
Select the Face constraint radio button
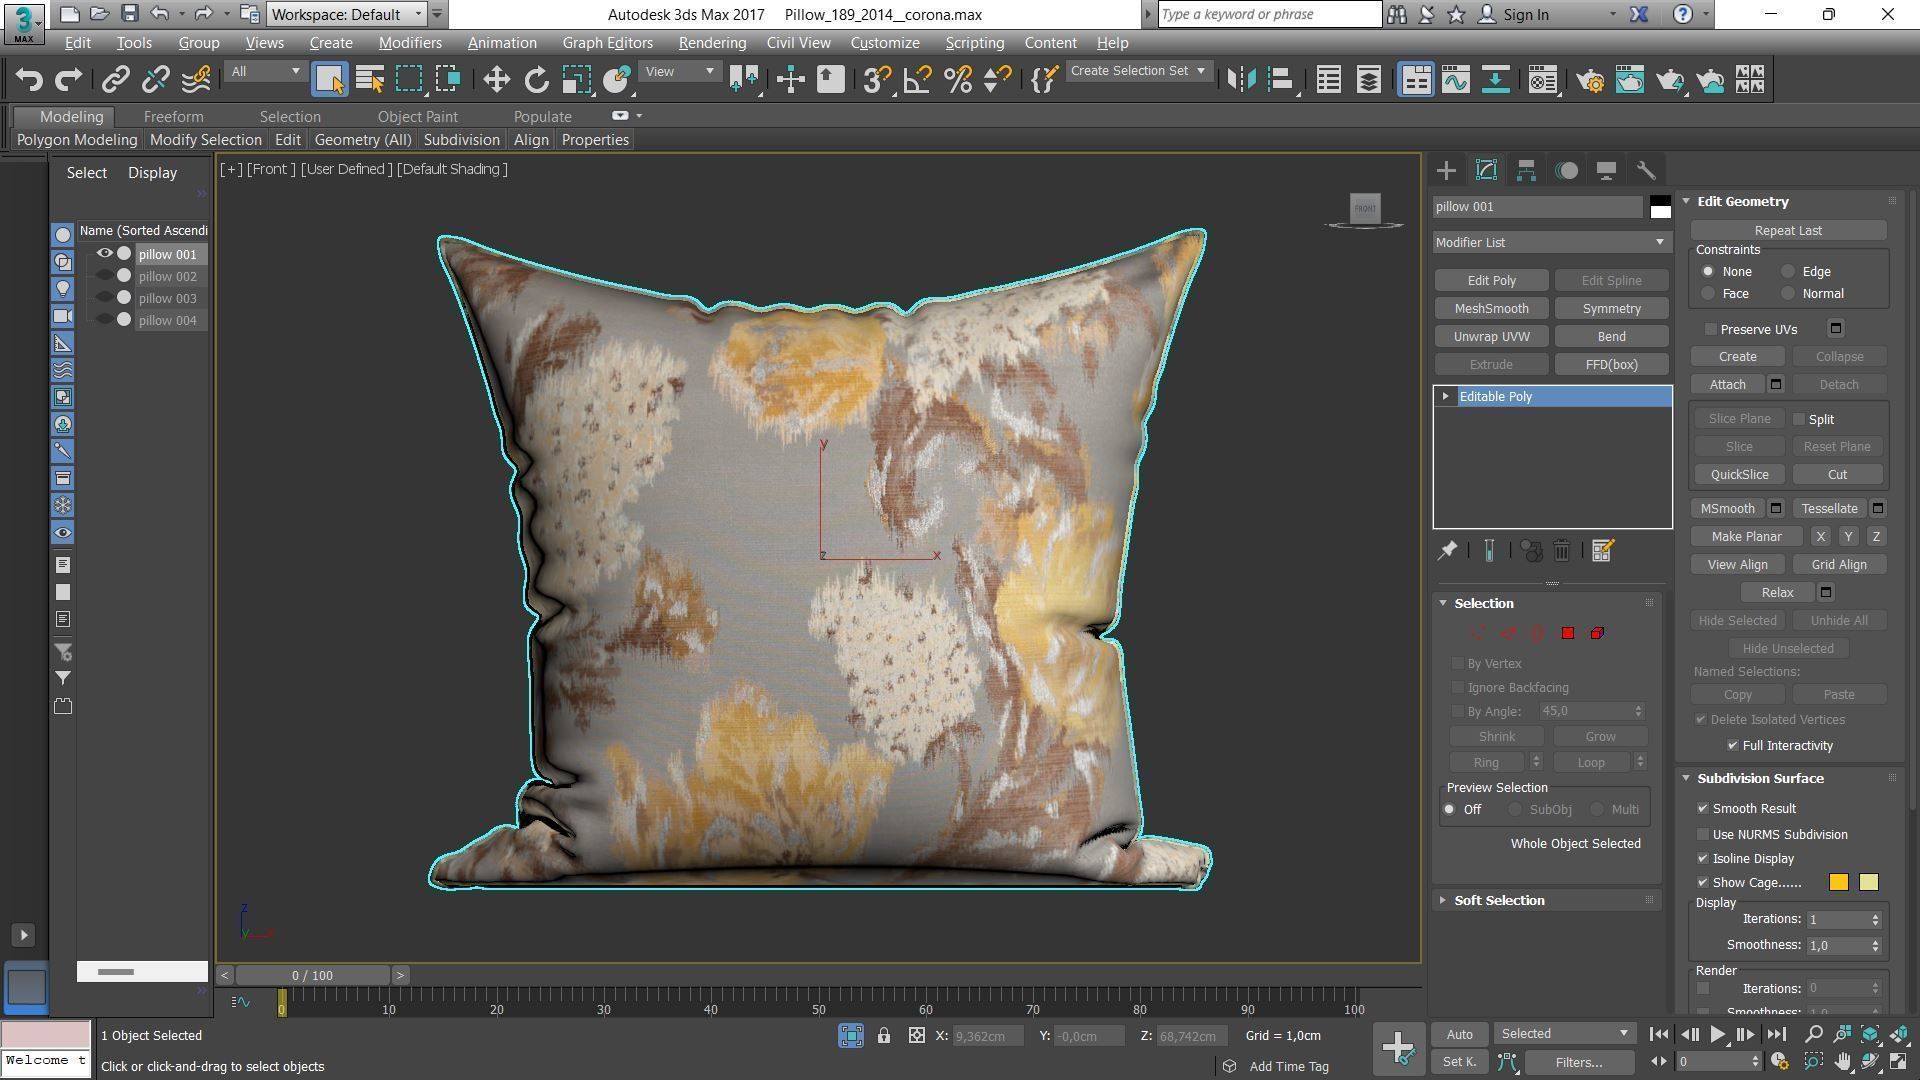point(1708,294)
